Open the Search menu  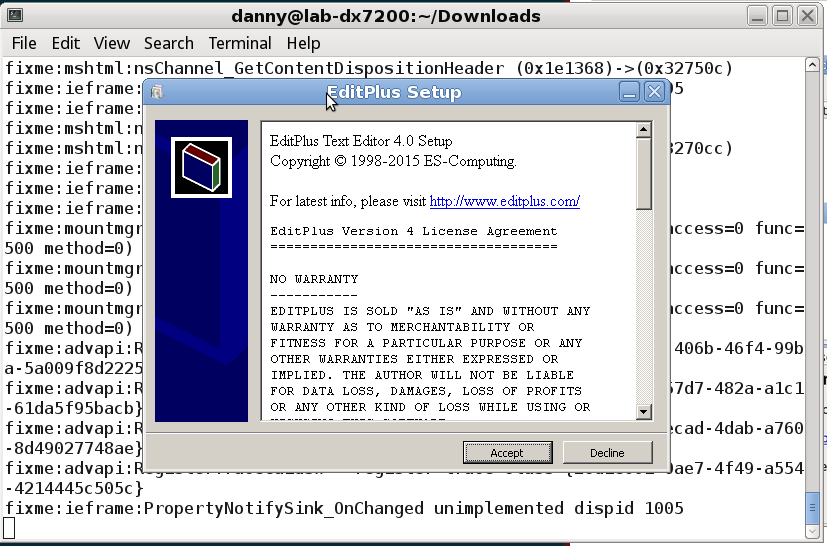coord(169,43)
